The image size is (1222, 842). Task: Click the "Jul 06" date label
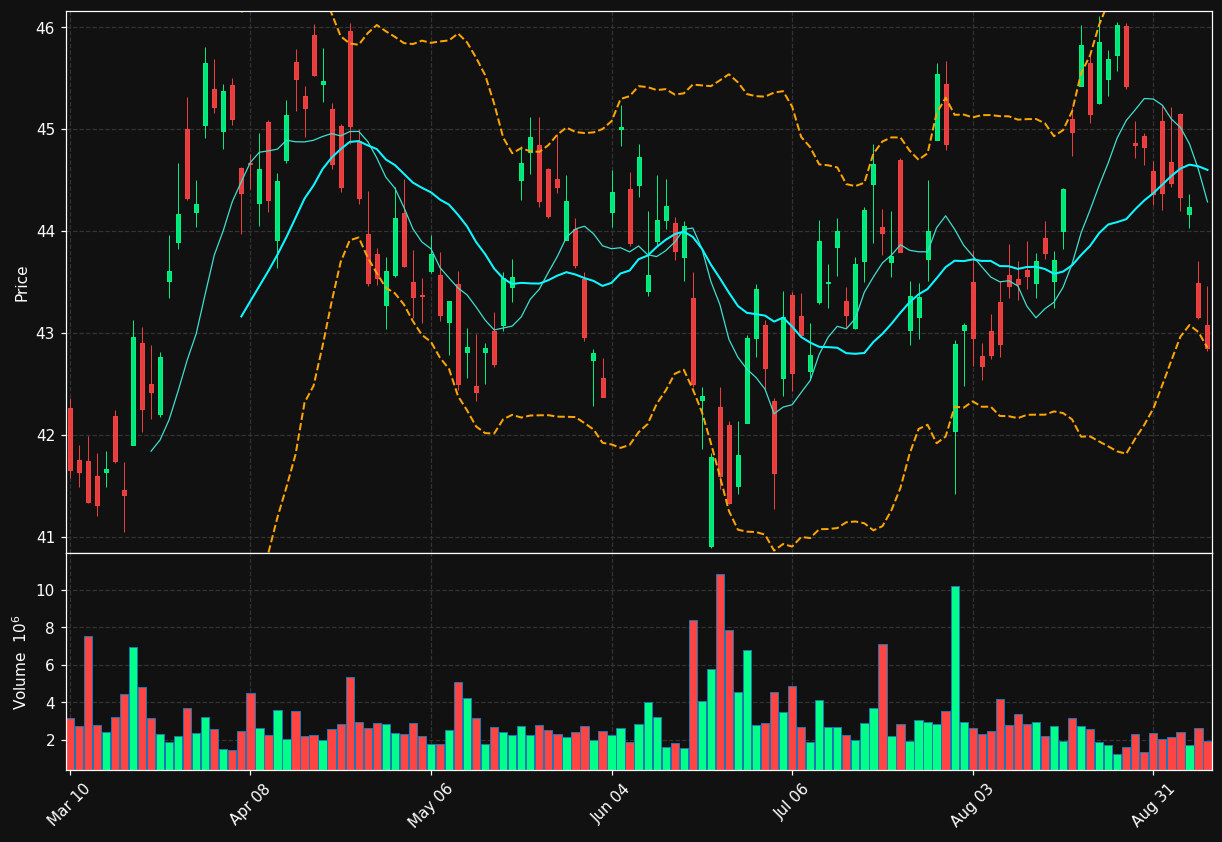pos(791,803)
